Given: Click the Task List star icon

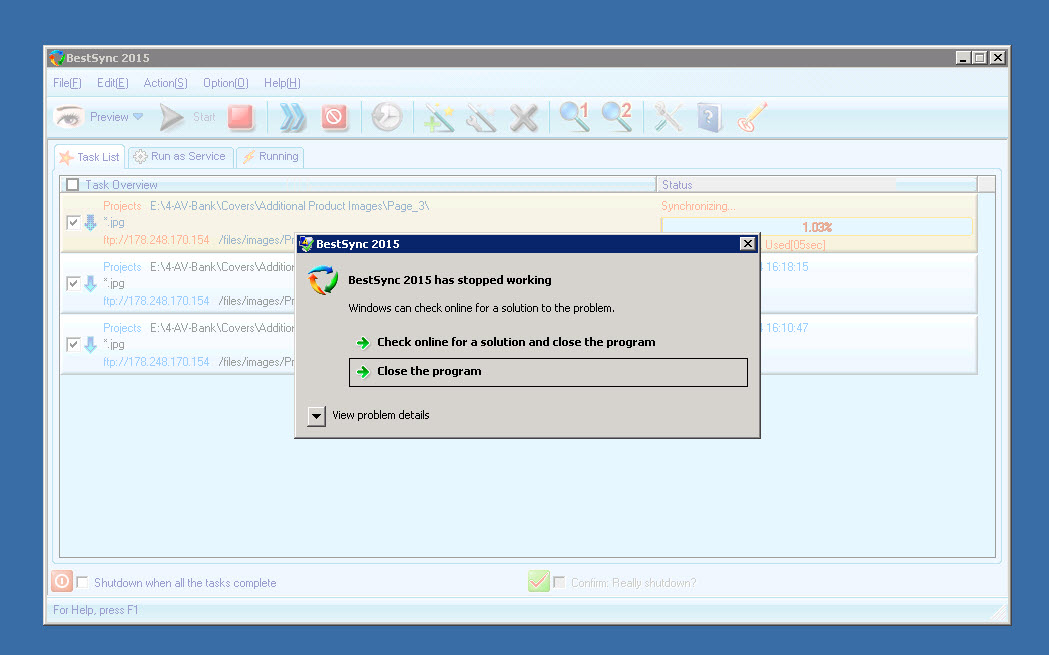Looking at the screenshot, I should [x=66, y=158].
